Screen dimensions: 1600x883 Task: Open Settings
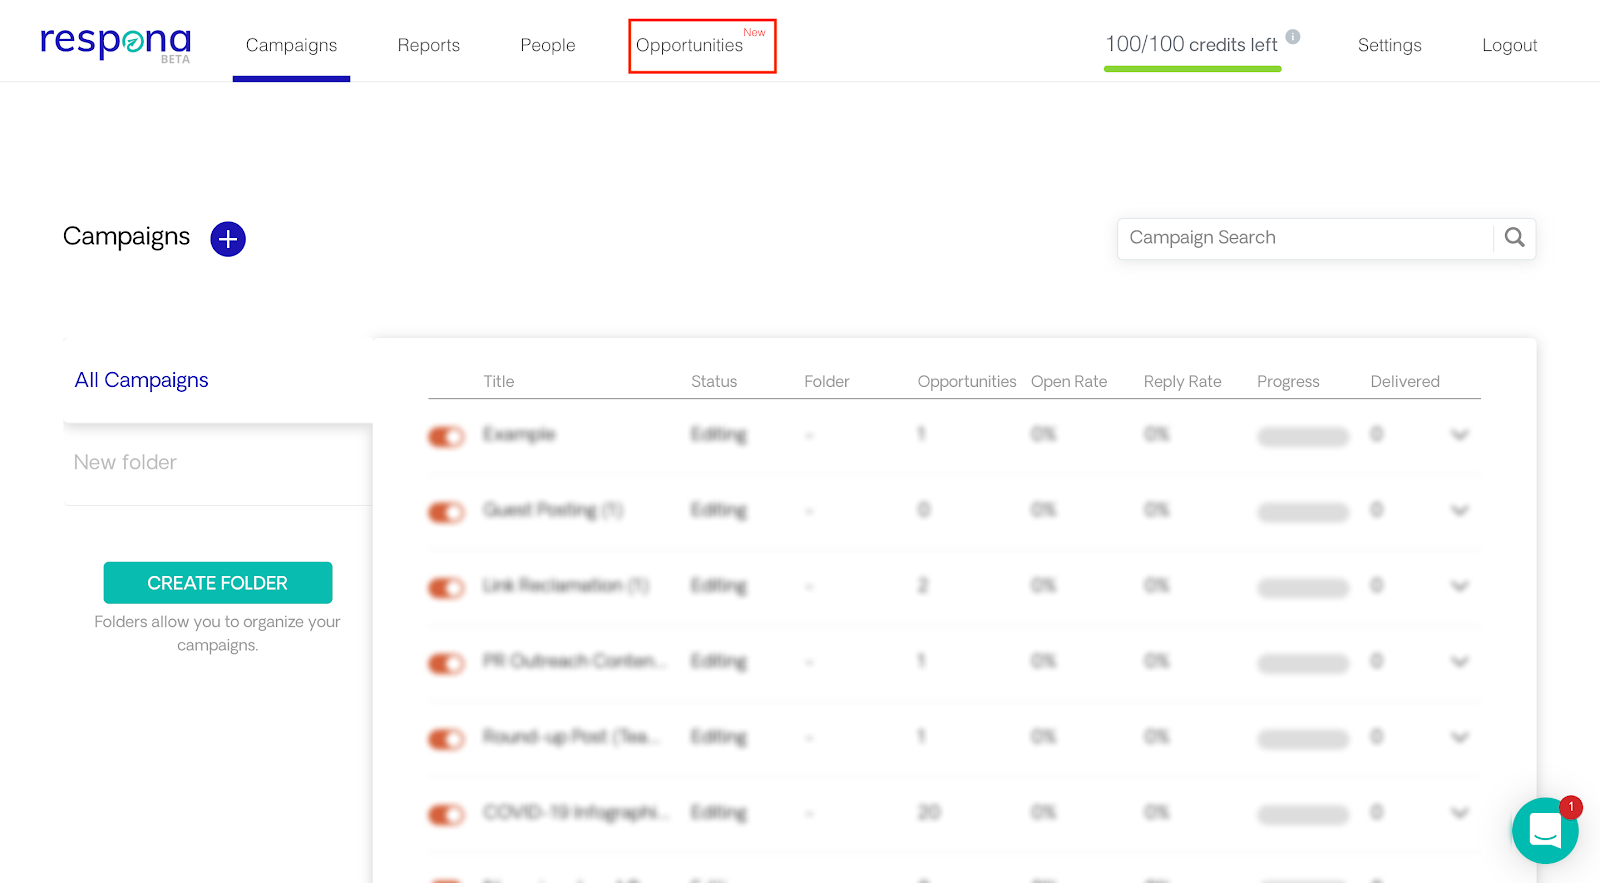[x=1390, y=45]
